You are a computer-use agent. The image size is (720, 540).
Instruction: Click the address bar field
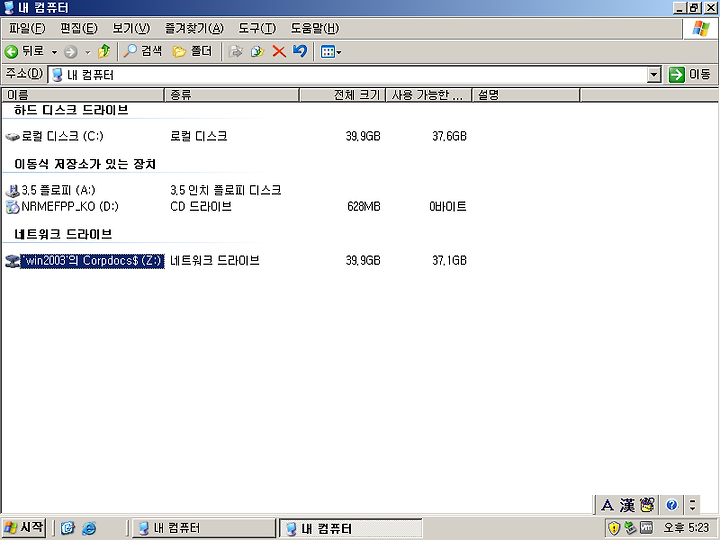pyautogui.click(x=349, y=74)
